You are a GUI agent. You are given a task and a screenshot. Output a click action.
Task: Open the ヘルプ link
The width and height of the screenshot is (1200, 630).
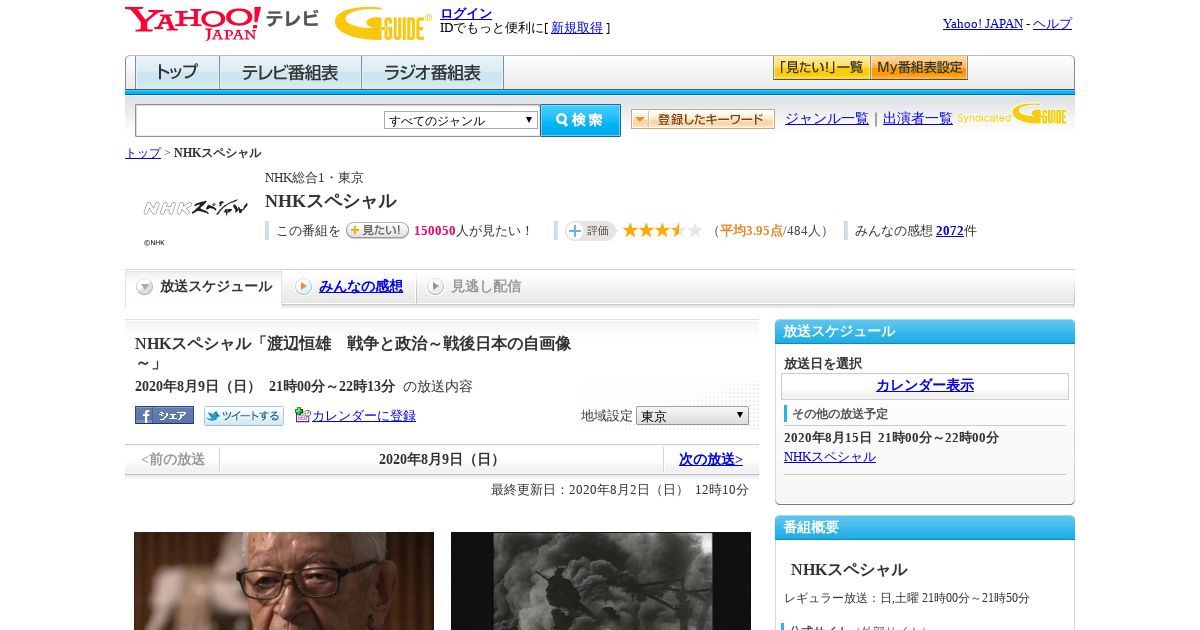pos(1052,24)
